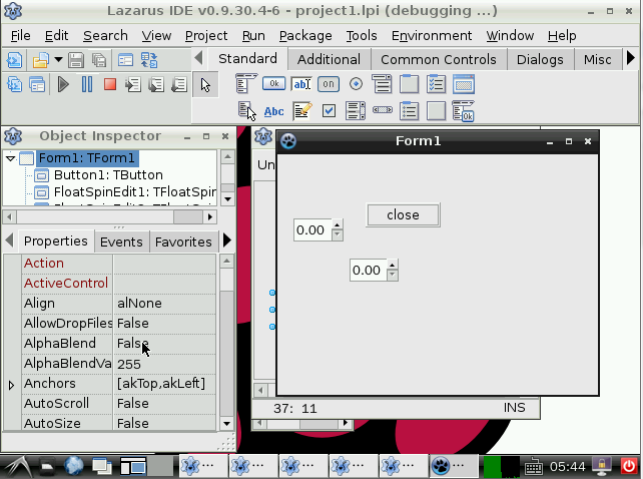Screen dimensions: 643x479
Task: Click the New Unit toolbar icon
Action: click(14, 60)
